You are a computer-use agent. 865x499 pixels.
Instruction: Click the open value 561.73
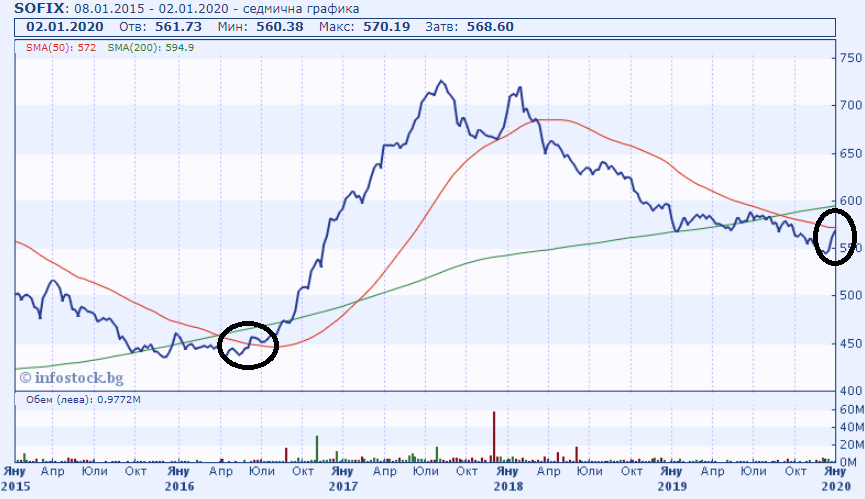(x=178, y=26)
